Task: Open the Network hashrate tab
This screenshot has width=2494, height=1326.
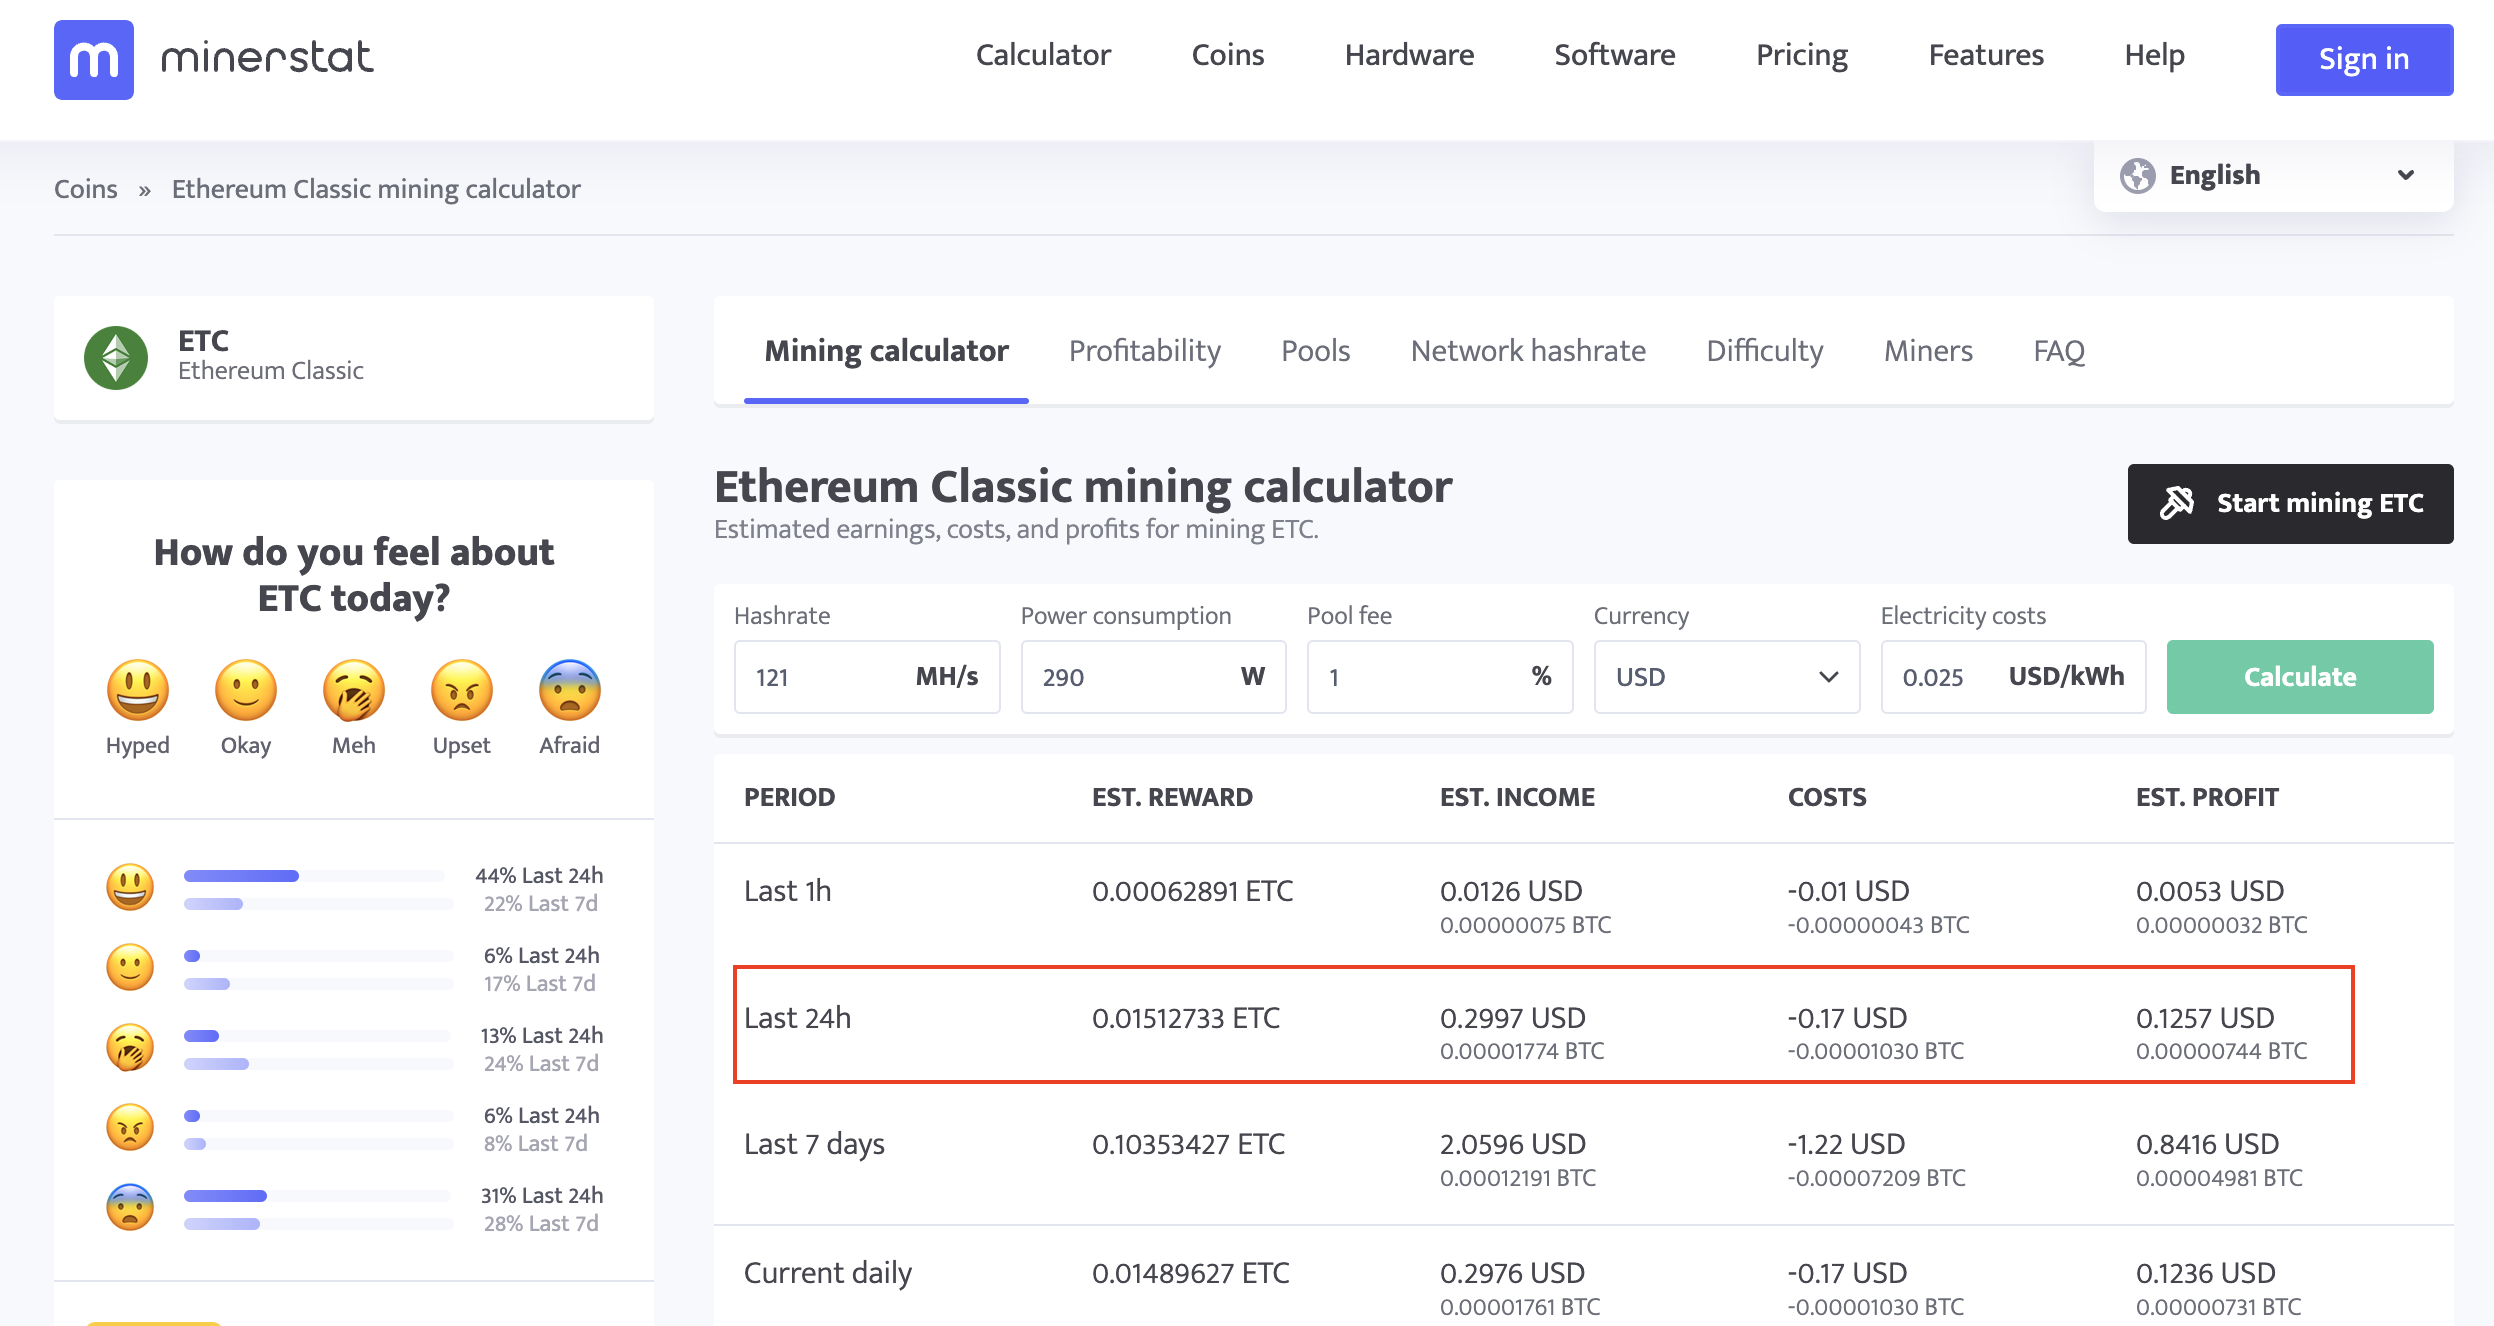Action: (1527, 350)
